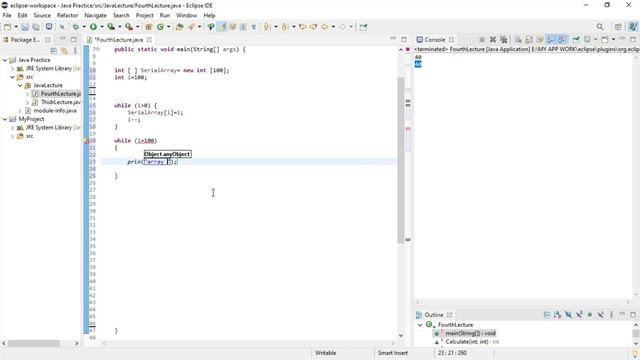
Task: Click the tip light bulb in the status bar
Action: tap(635, 354)
